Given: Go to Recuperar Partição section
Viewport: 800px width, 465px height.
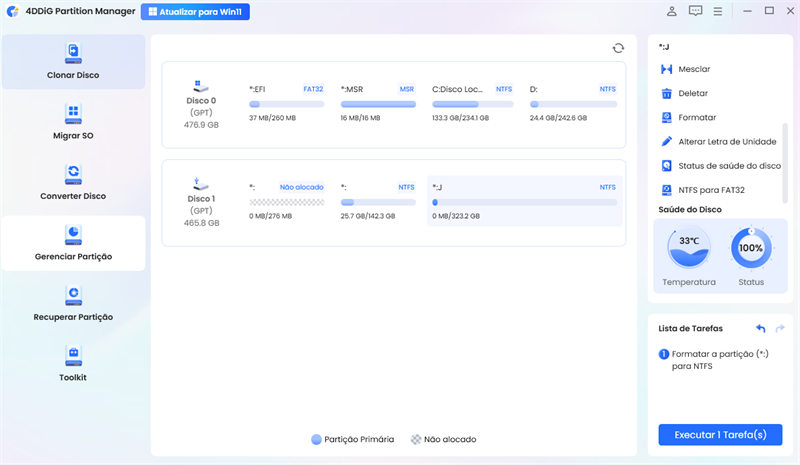Looking at the screenshot, I should tap(73, 303).
